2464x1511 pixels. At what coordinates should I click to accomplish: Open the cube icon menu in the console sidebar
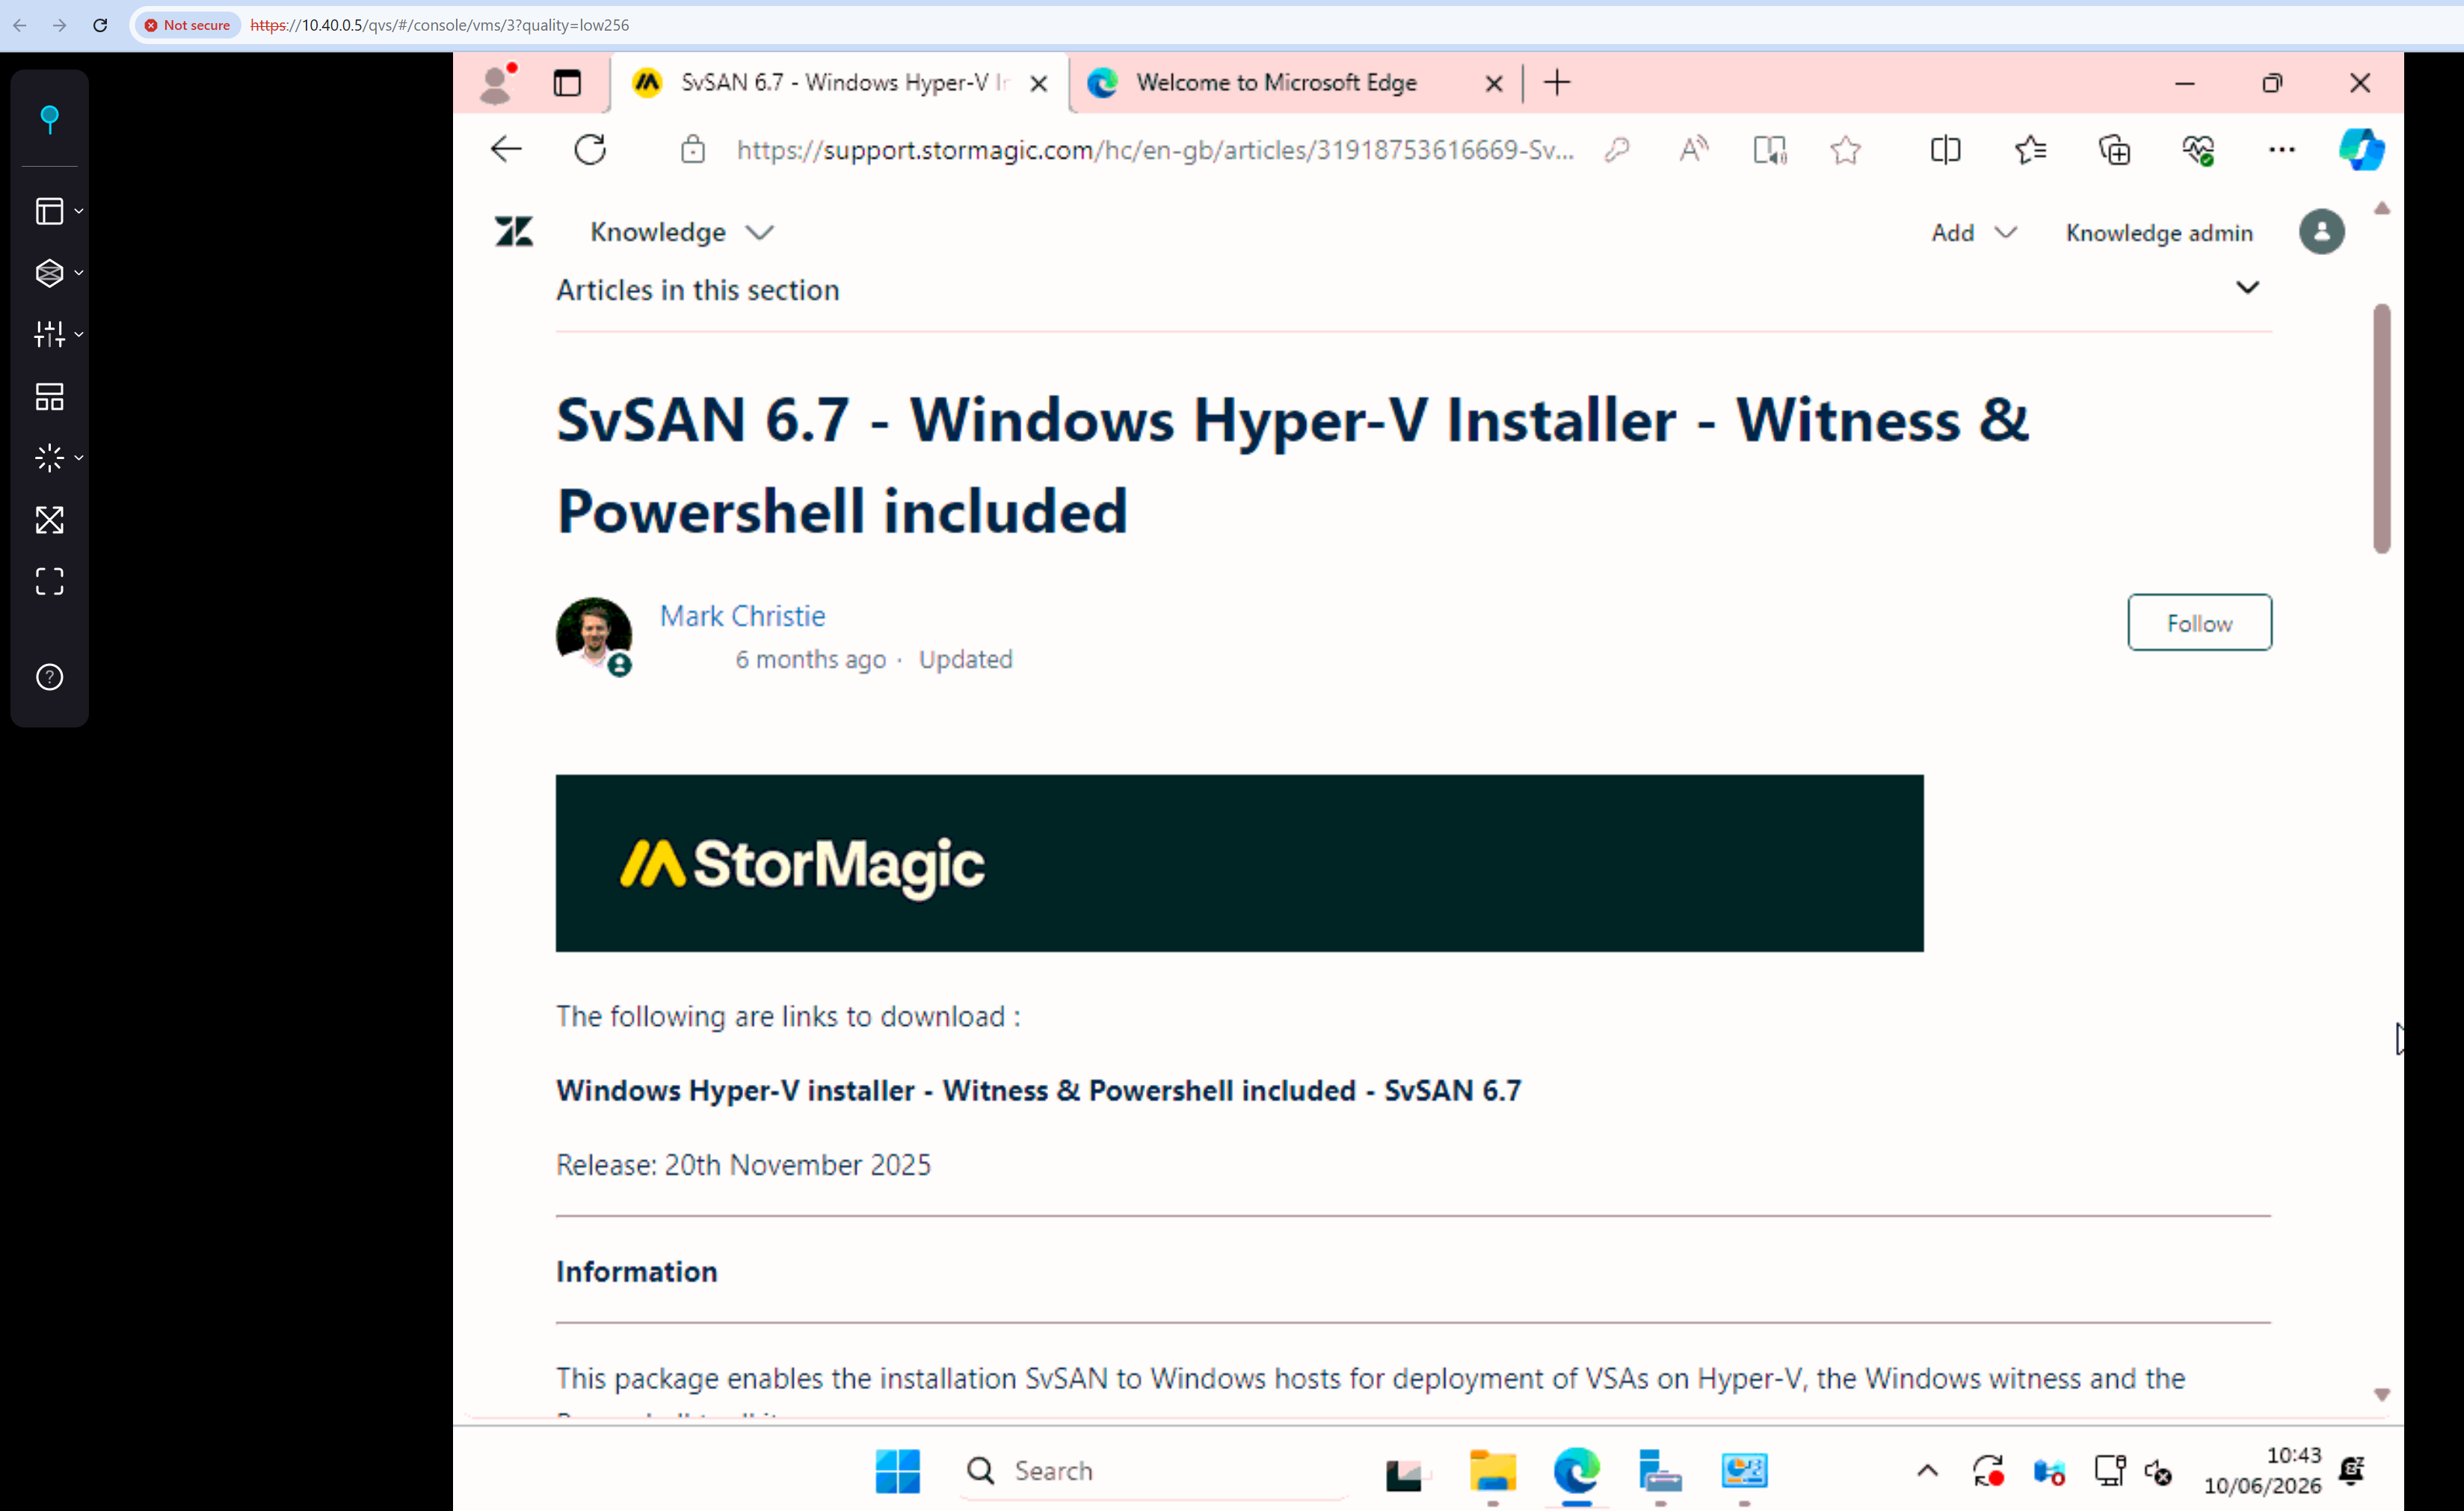(x=49, y=273)
